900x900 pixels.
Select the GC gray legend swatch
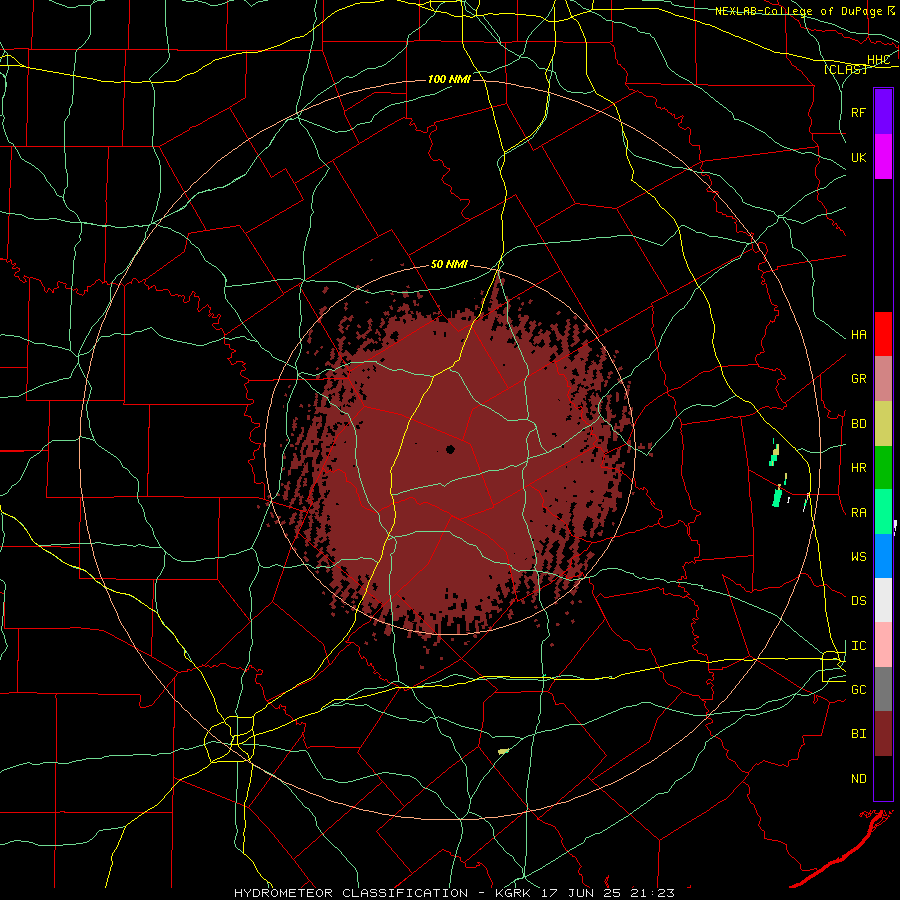coord(883,689)
